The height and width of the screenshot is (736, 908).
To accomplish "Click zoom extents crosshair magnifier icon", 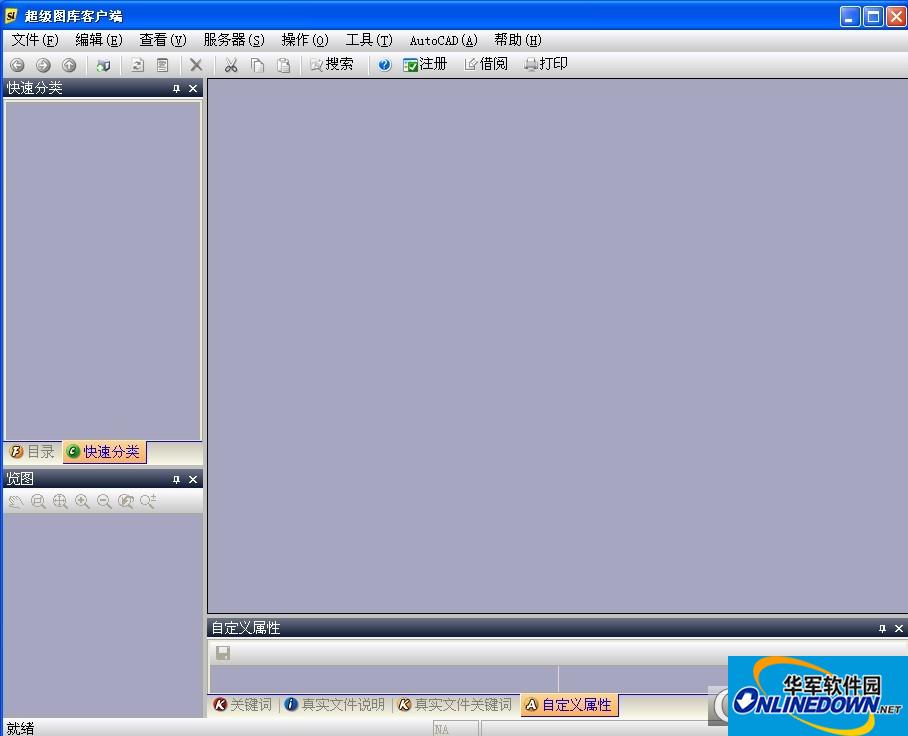I will 60,501.
